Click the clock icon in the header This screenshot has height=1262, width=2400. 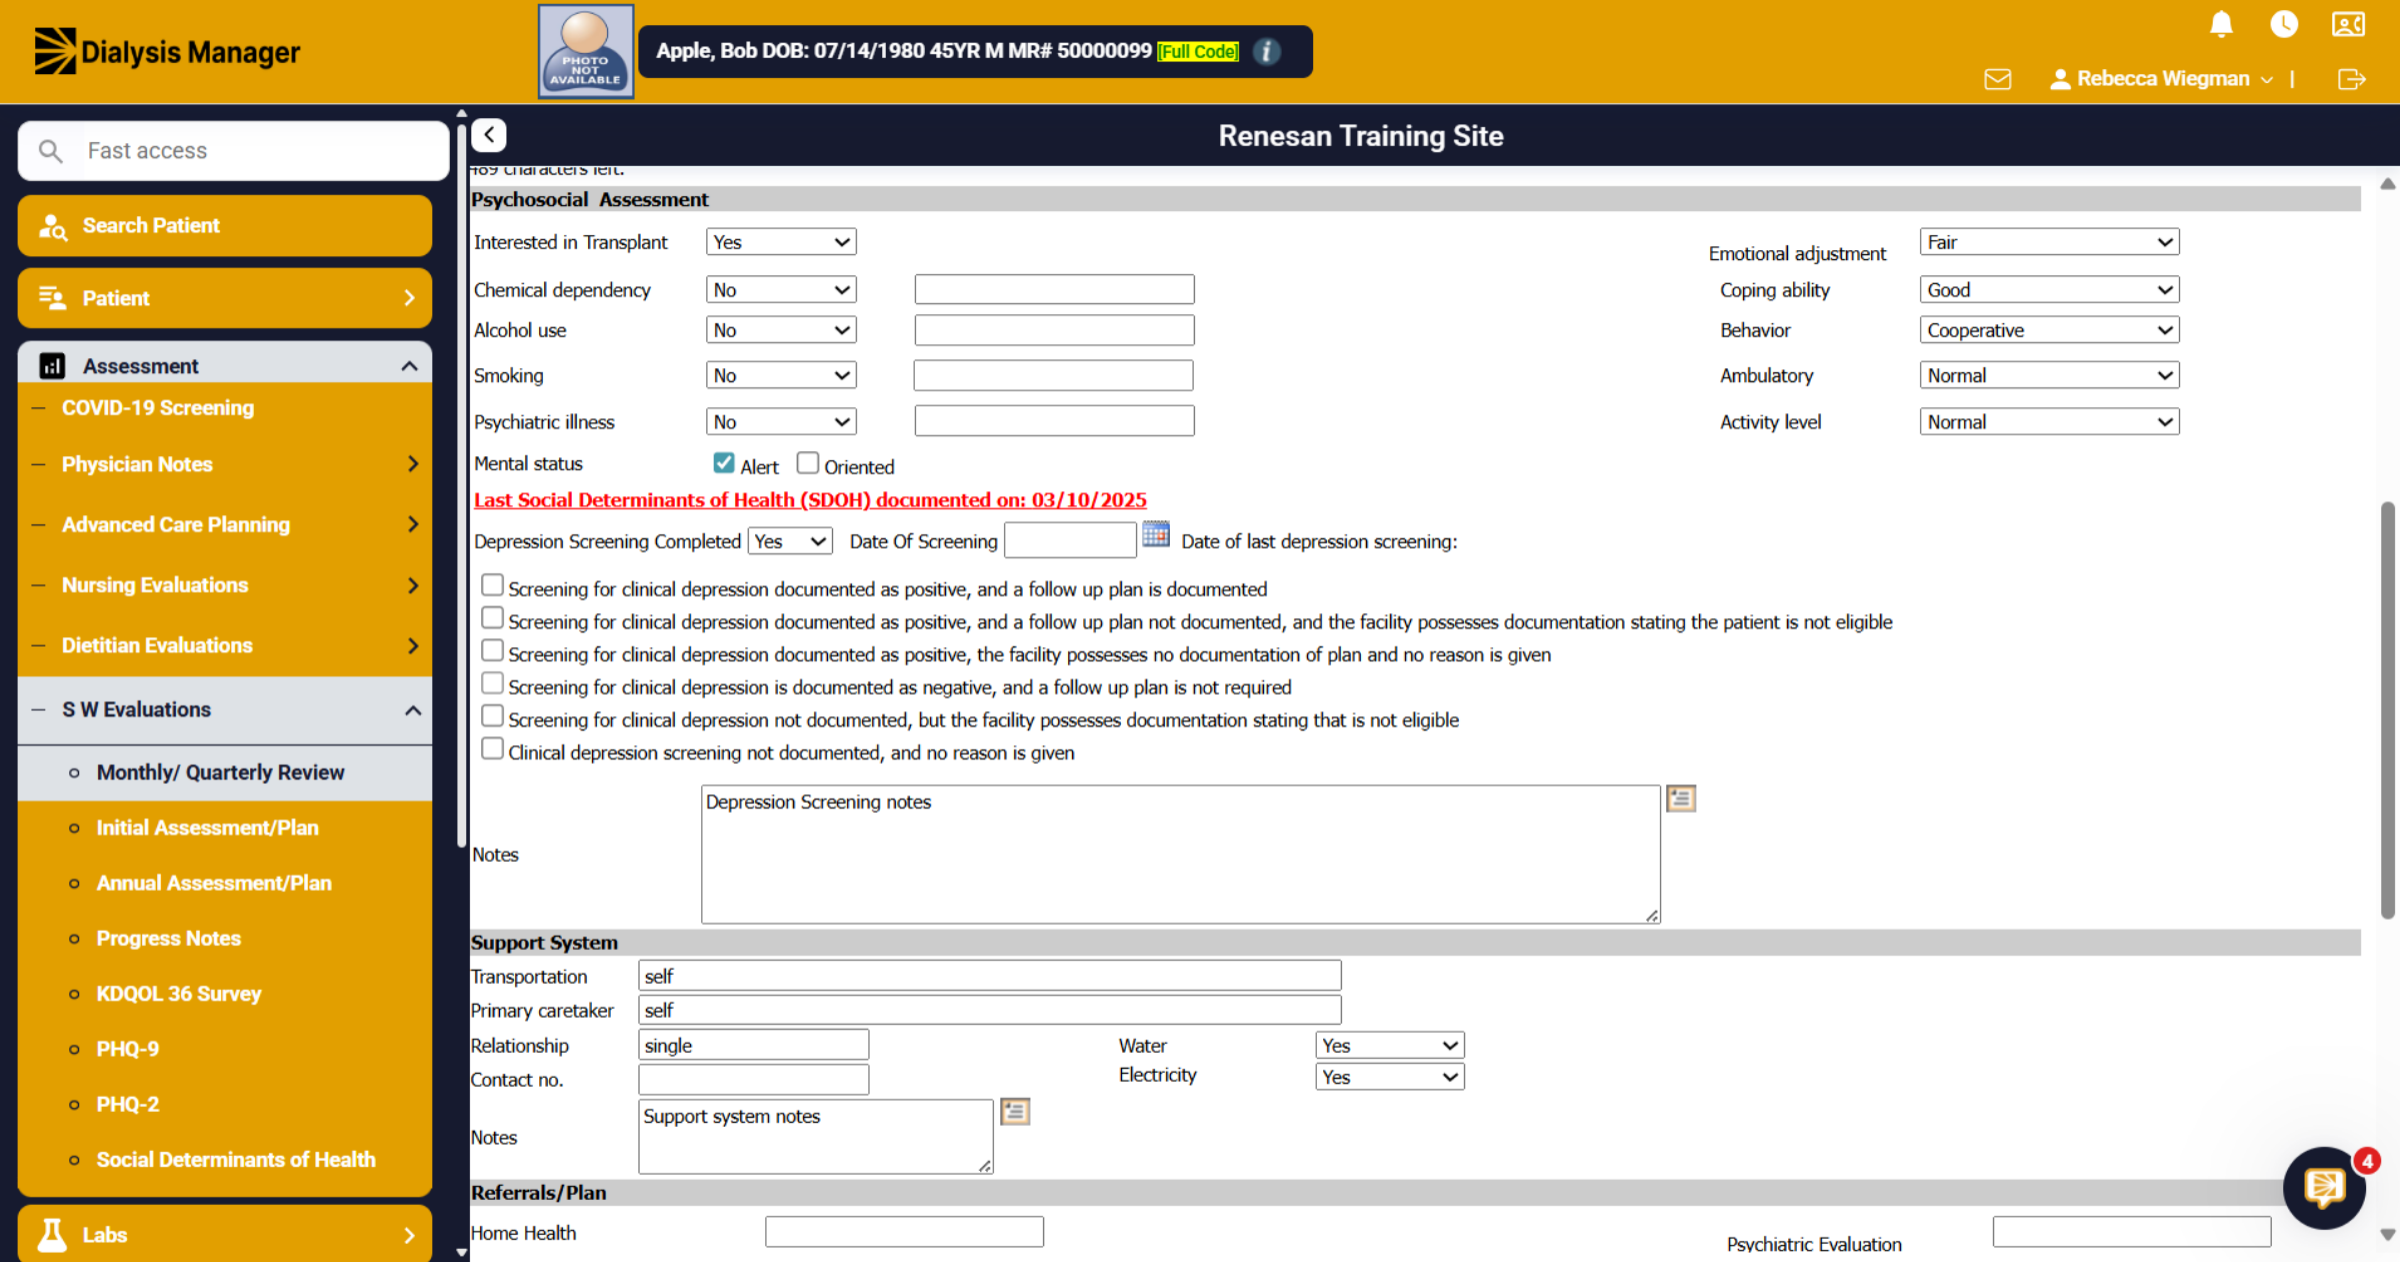coord(2284,24)
